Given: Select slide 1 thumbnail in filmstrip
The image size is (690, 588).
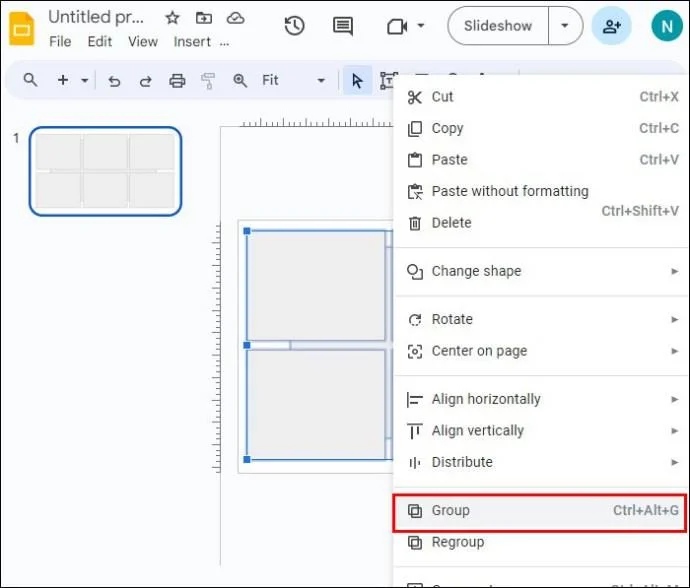Looking at the screenshot, I should pyautogui.click(x=105, y=171).
